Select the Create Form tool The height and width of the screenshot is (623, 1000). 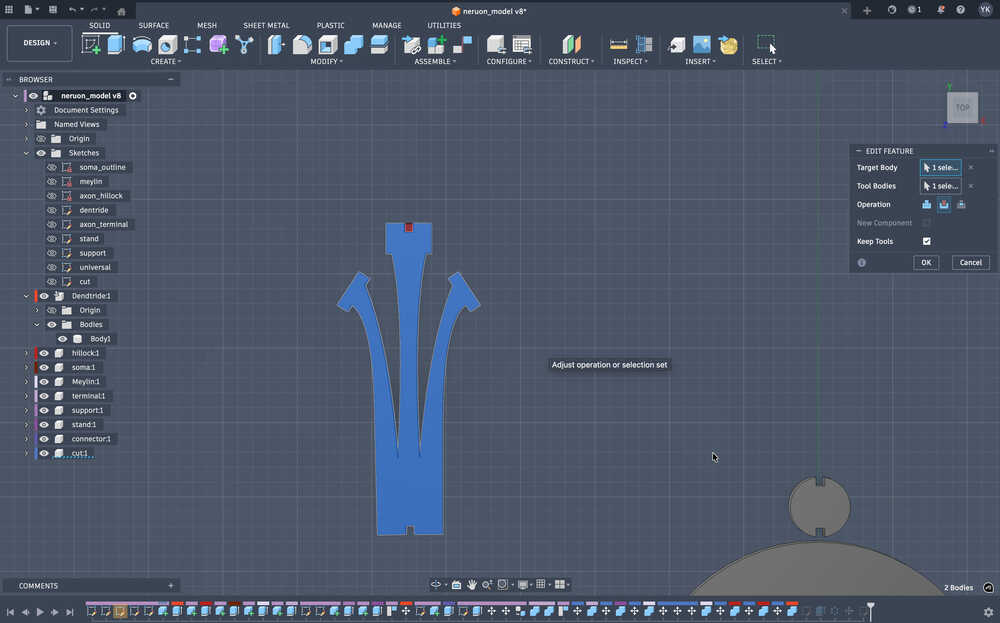(219, 45)
